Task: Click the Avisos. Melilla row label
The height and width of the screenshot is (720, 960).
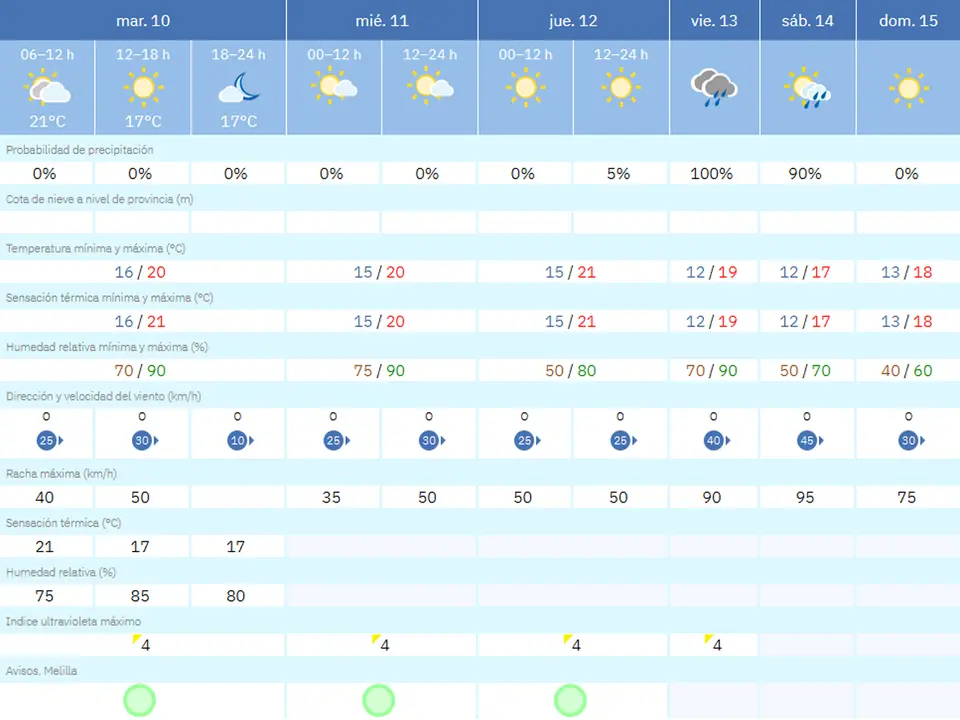Action: pos(42,671)
